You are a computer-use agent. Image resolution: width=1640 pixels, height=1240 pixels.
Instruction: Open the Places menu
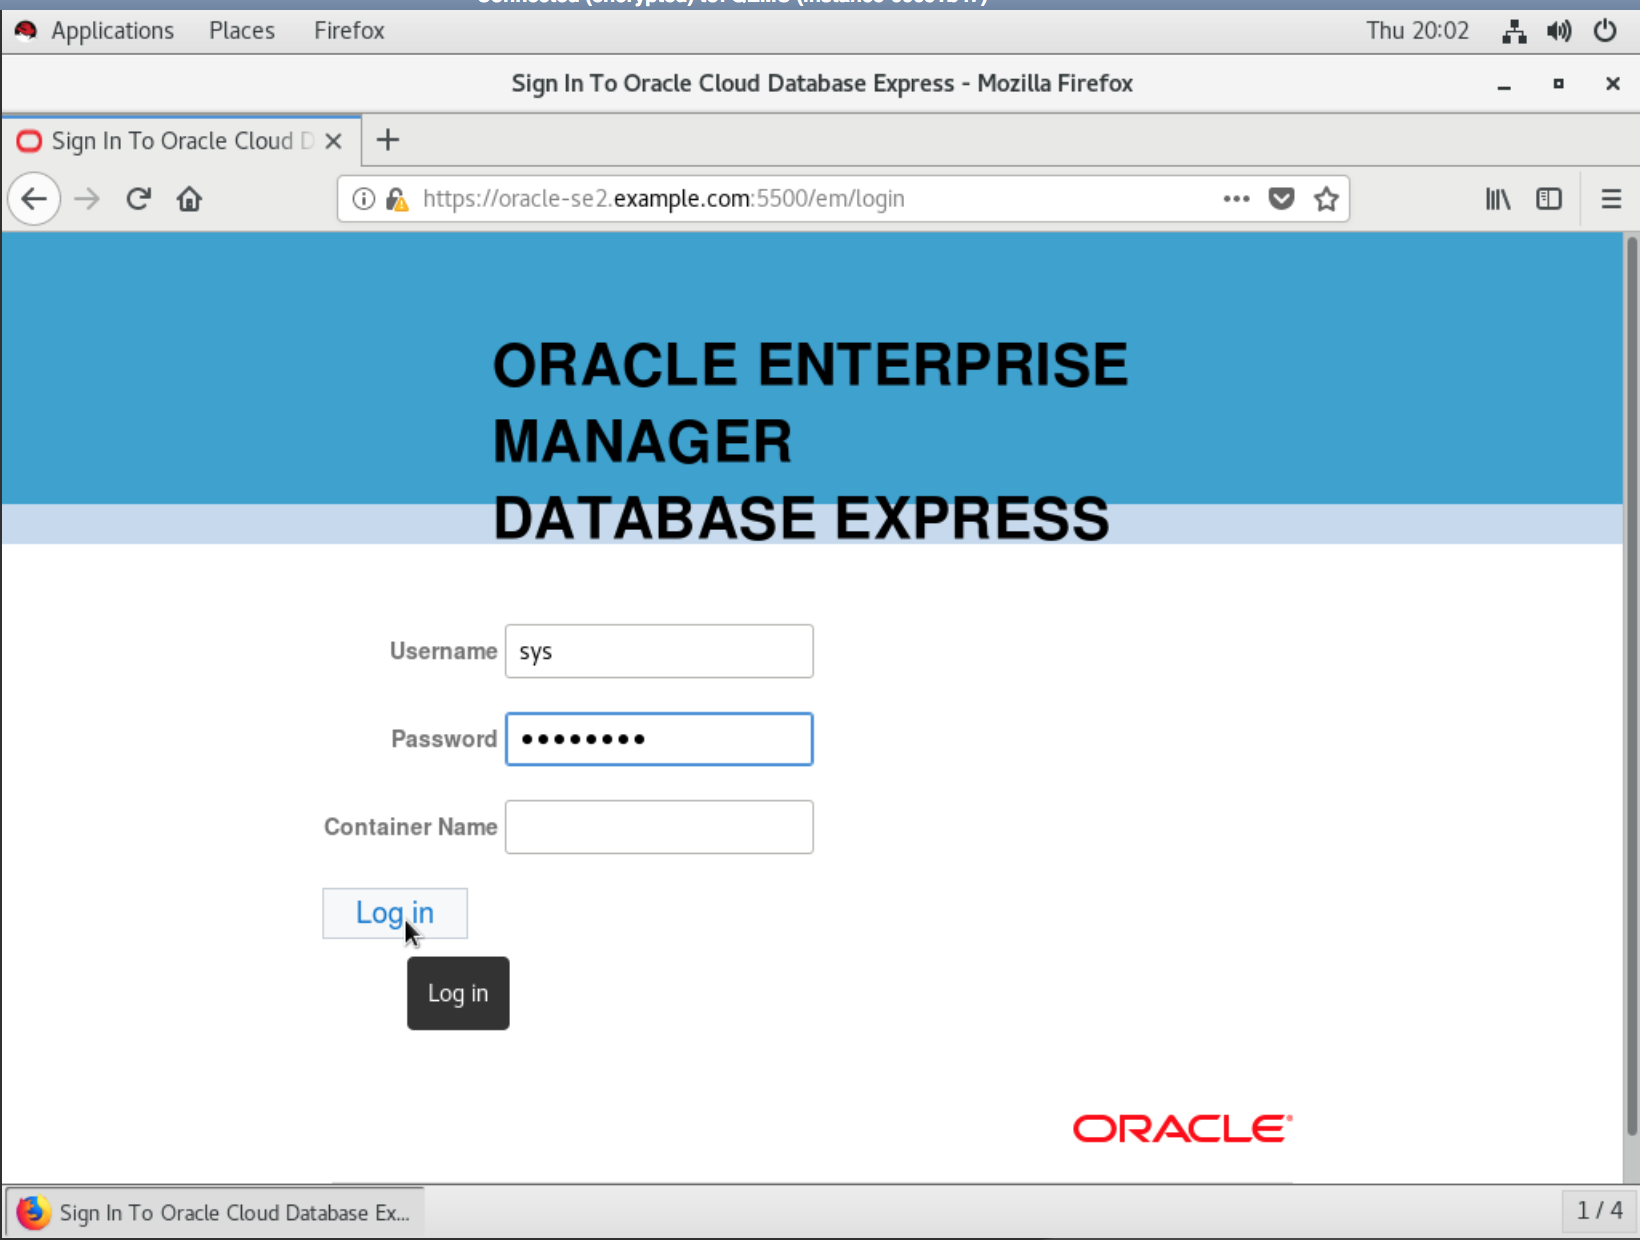click(x=242, y=31)
